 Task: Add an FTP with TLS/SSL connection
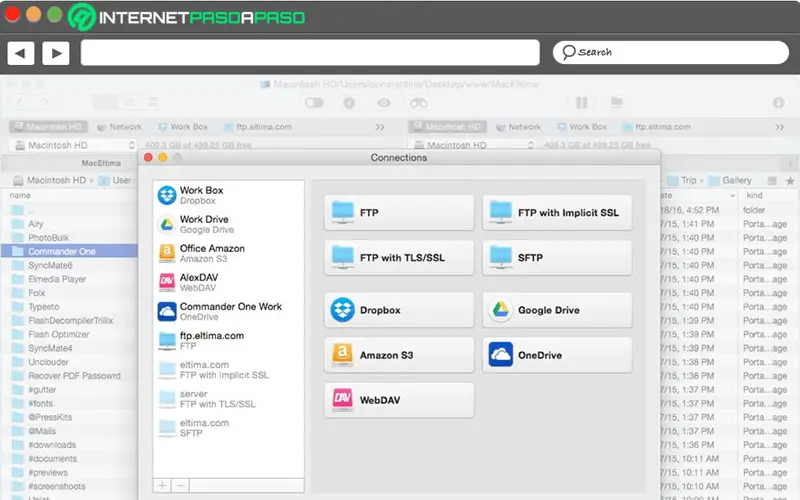point(399,257)
